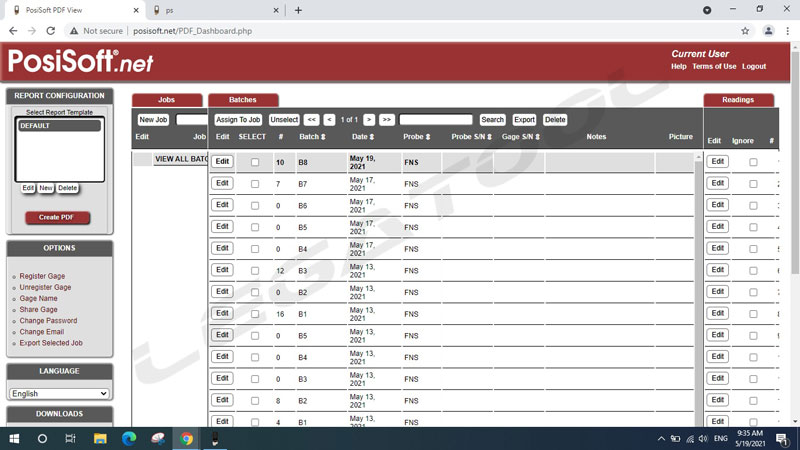
Task: Tick the select checkbox for batch B7
Action: coord(255,184)
